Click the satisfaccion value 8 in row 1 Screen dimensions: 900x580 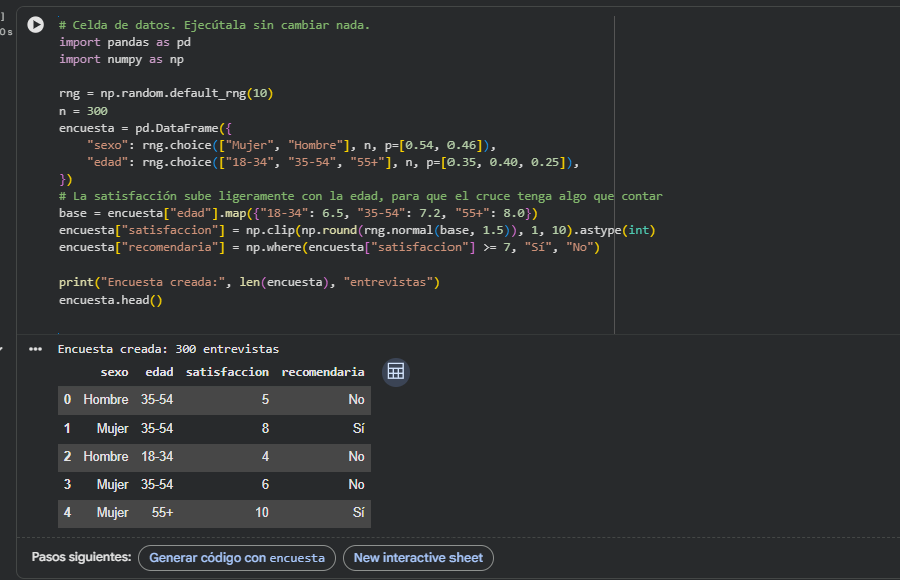coord(265,428)
